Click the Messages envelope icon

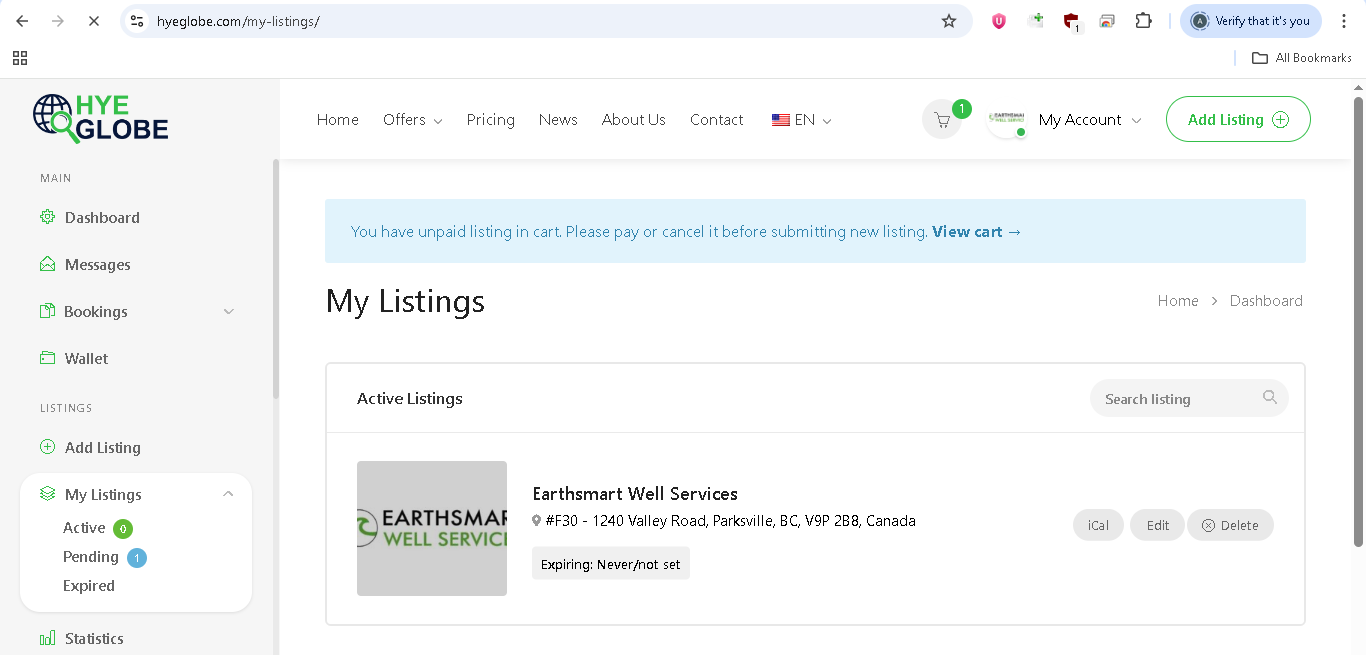47,264
